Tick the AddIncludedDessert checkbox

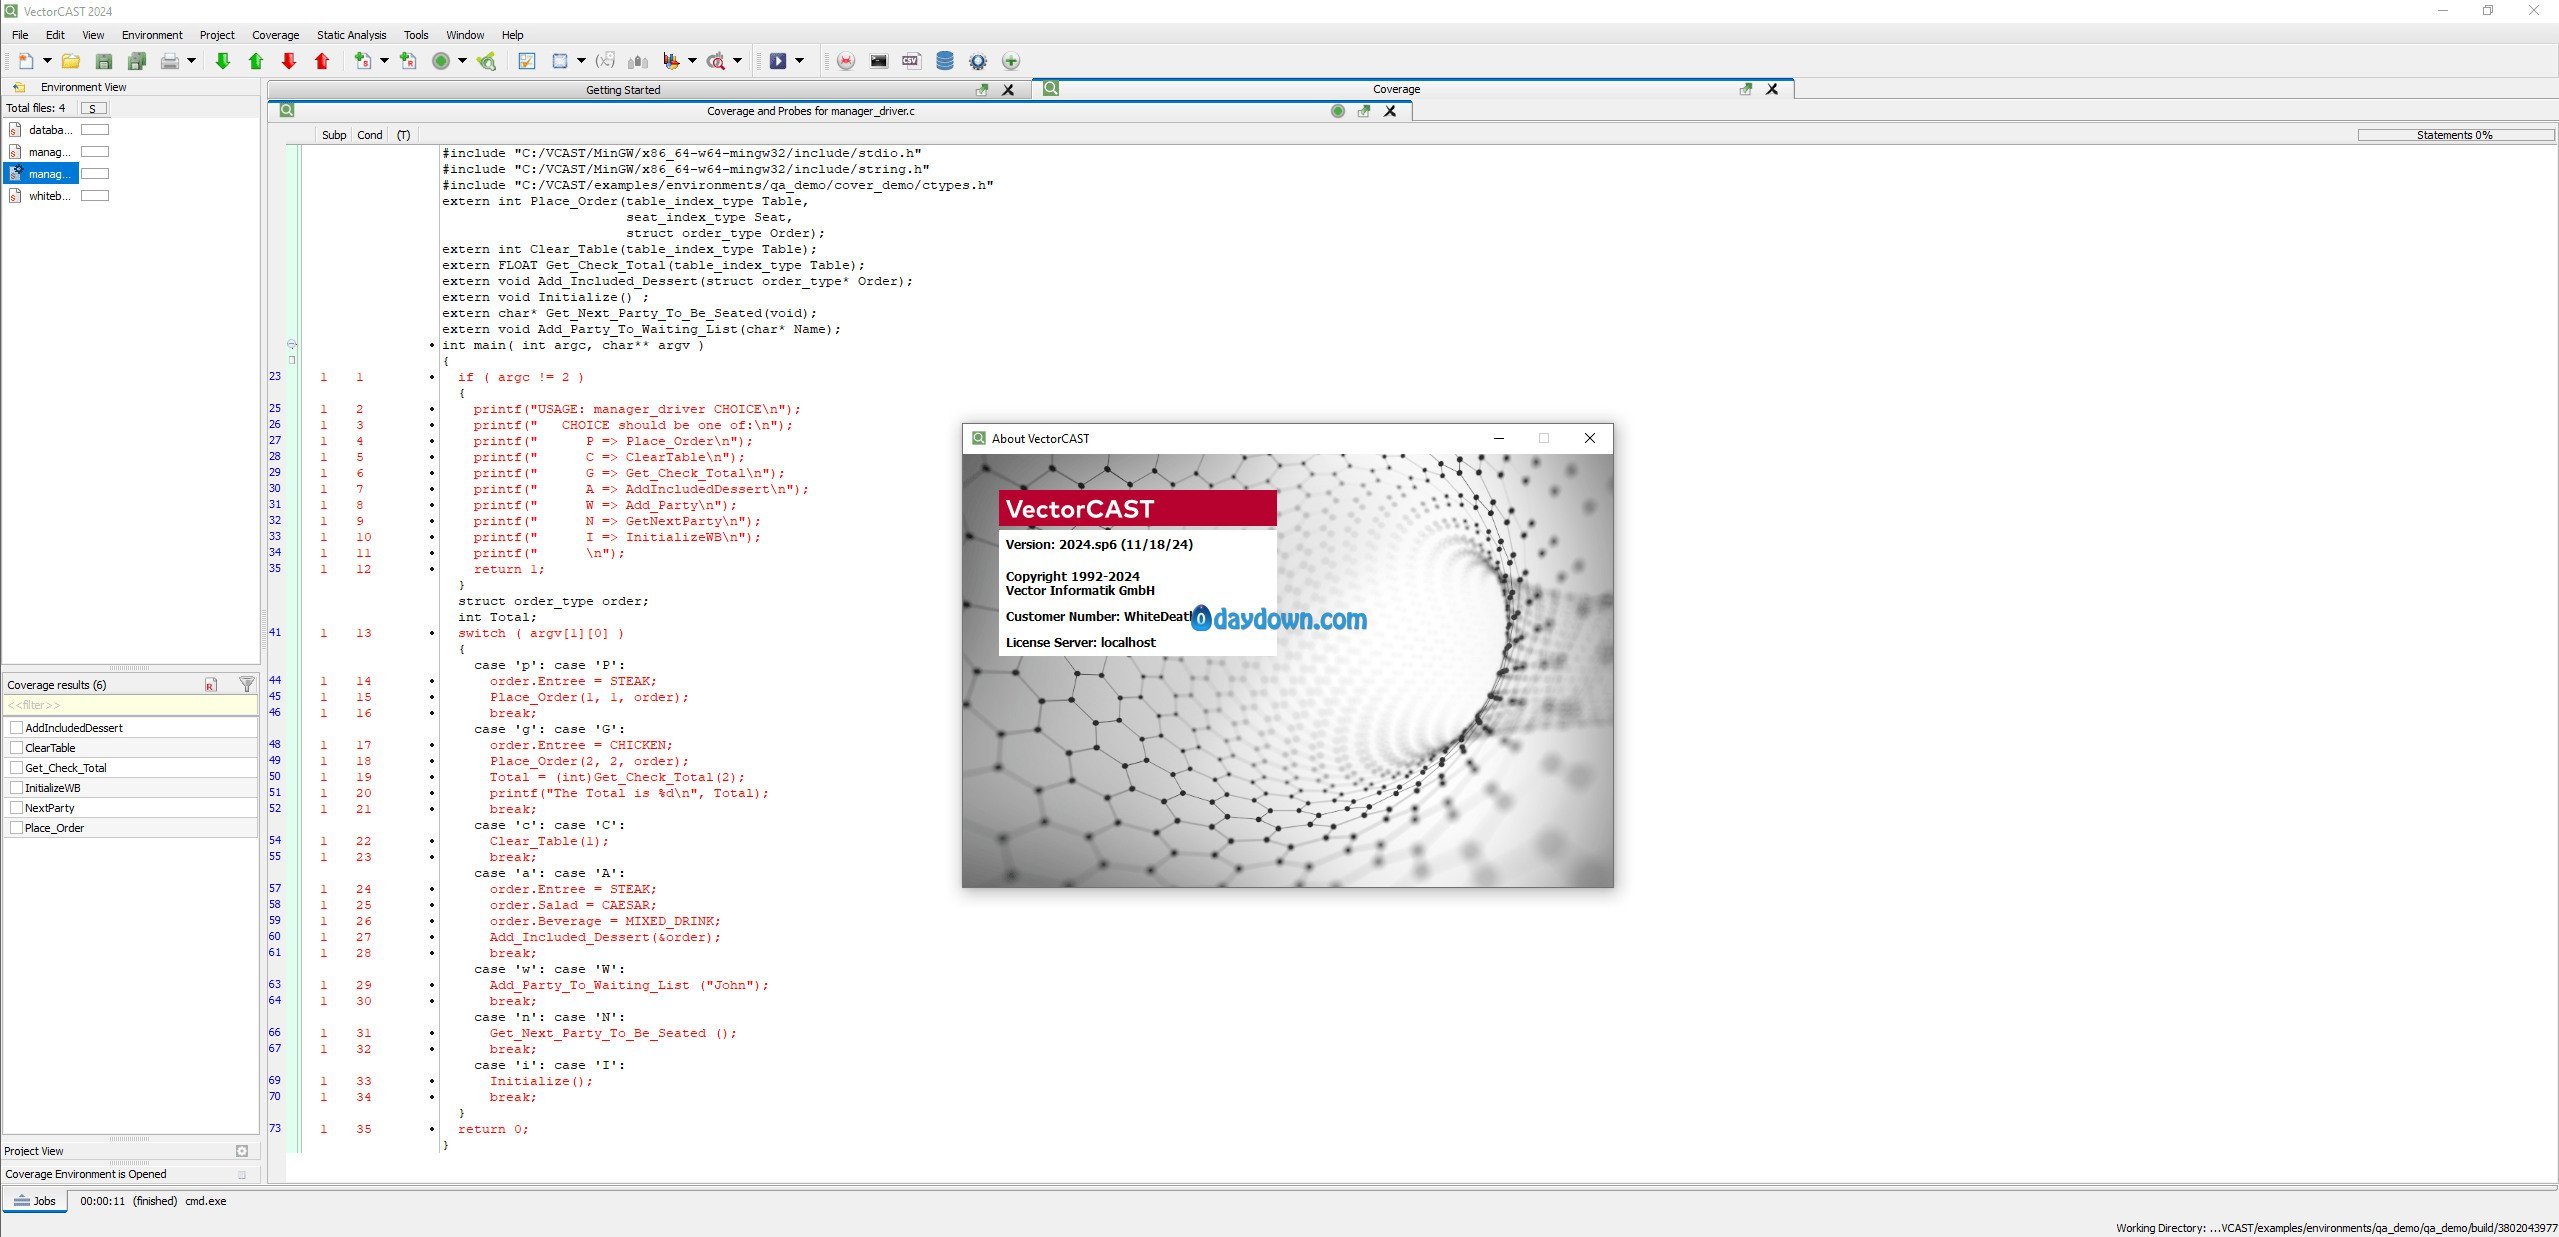[16, 727]
